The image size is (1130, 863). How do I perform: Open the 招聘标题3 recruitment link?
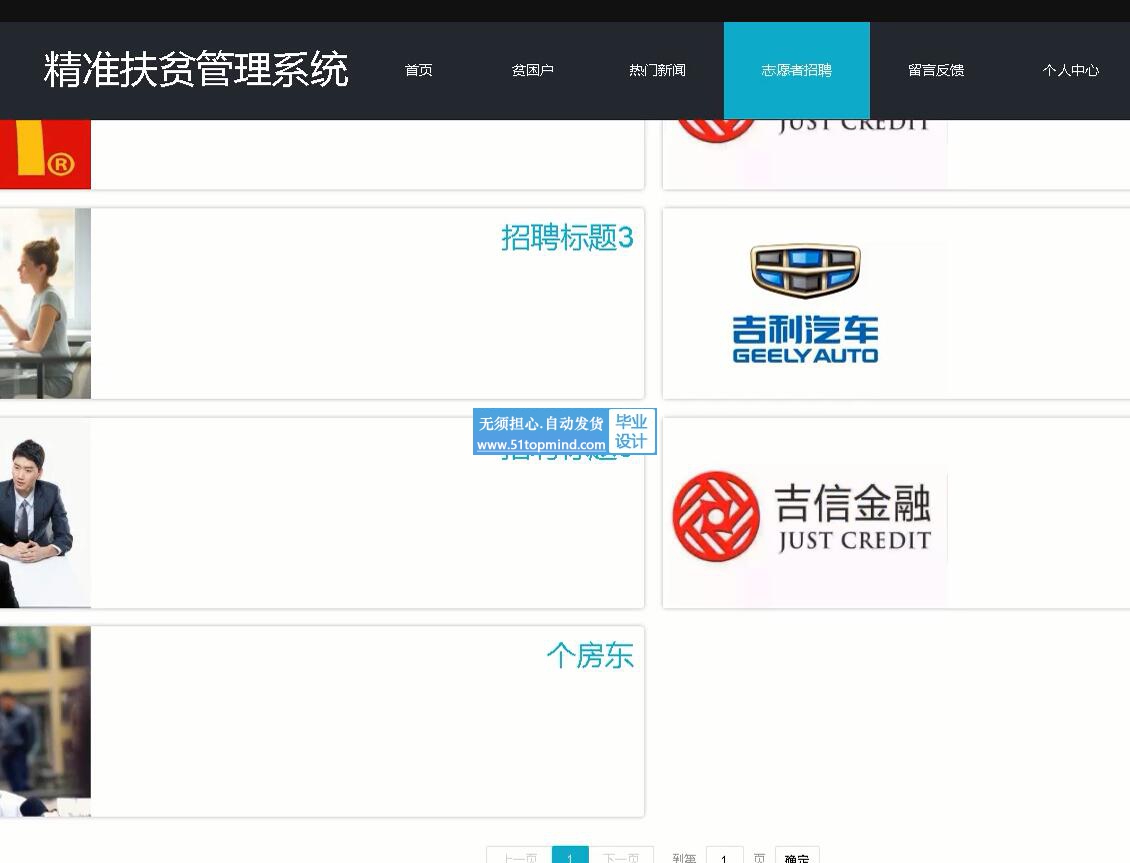click(x=567, y=237)
